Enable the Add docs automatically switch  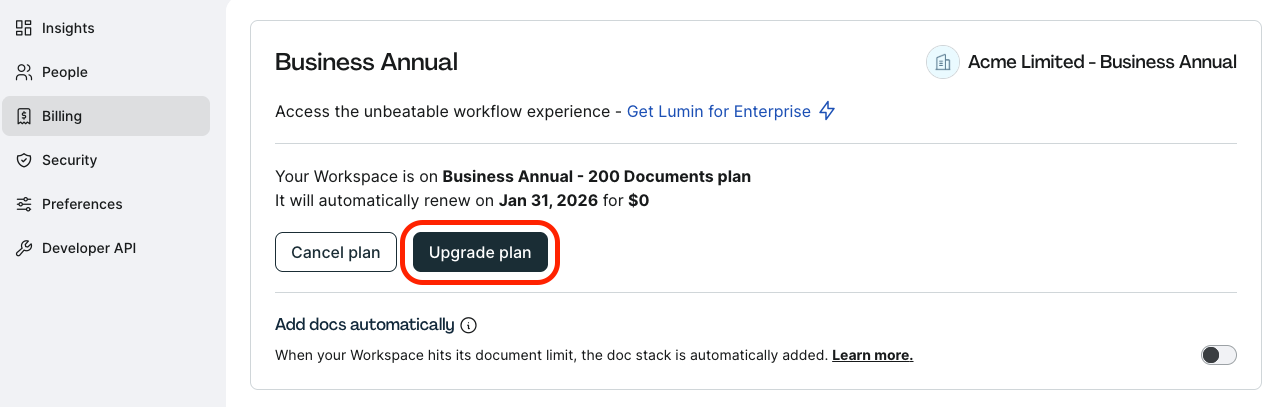pos(1219,355)
